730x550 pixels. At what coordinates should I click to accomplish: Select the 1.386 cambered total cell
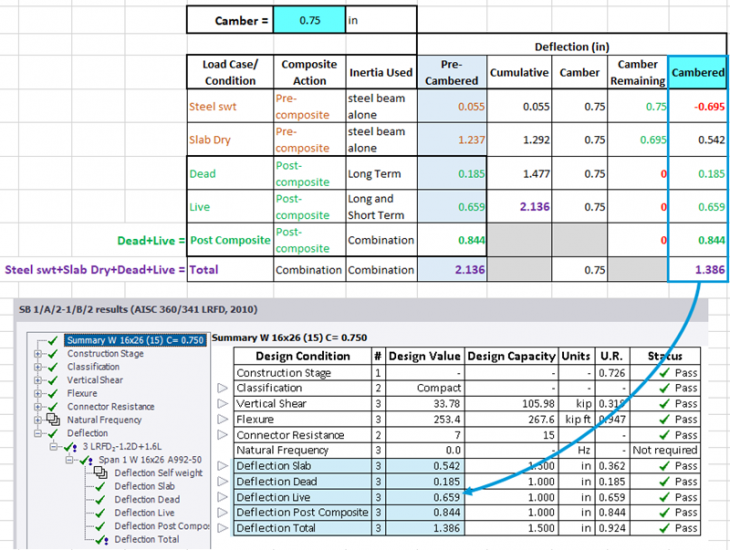click(x=697, y=270)
